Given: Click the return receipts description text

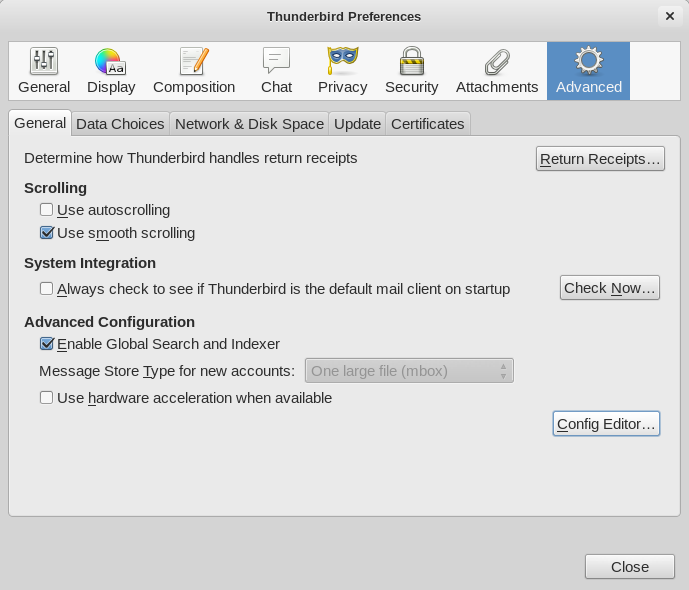Looking at the screenshot, I should (191, 158).
